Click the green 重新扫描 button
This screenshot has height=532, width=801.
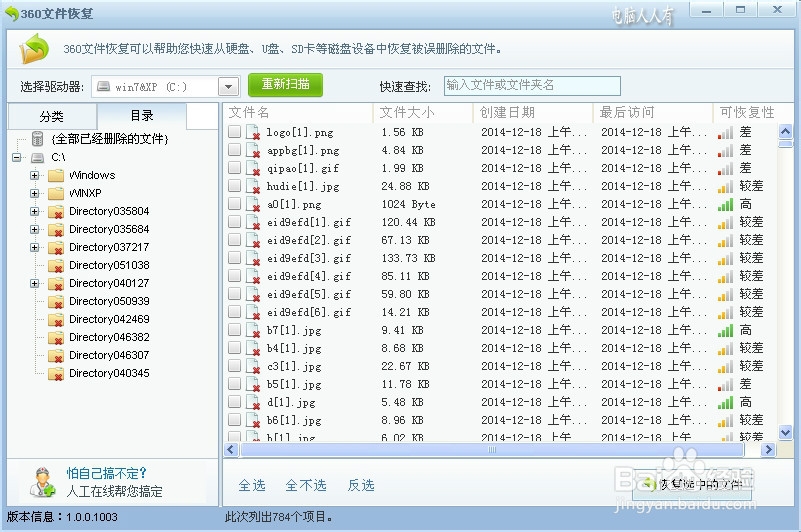[x=286, y=84]
